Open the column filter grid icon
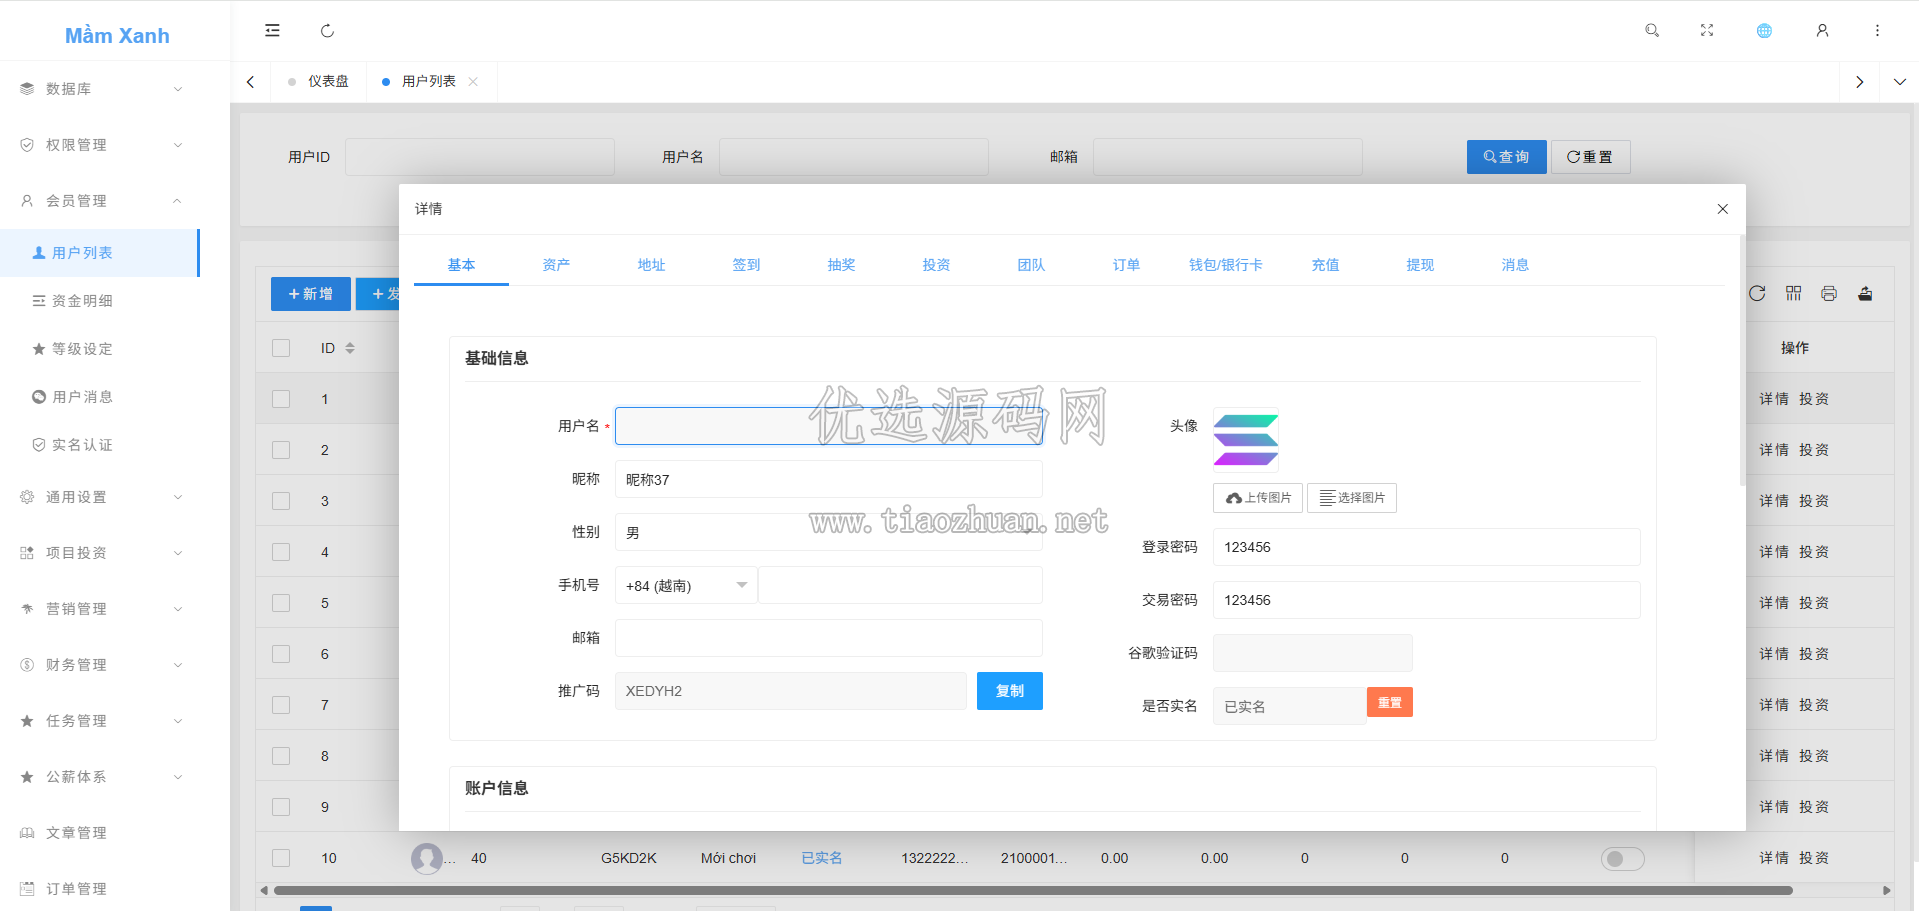The height and width of the screenshot is (911, 1919). point(1793,293)
